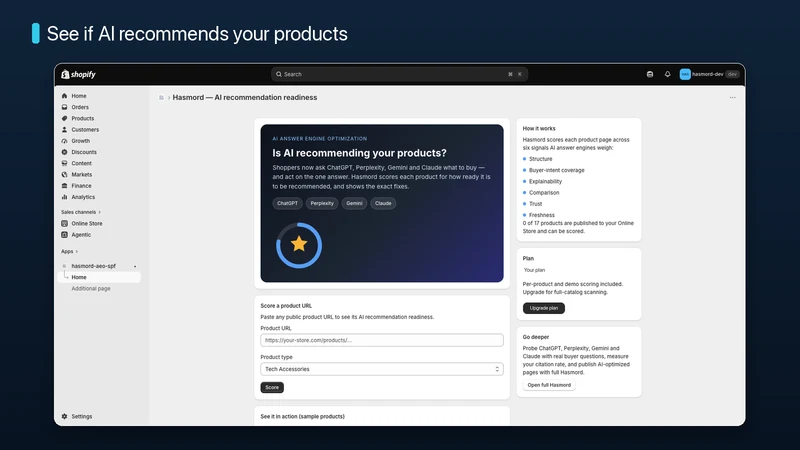
Task: Click the store icon beside bell
Action: click(650, 74)
